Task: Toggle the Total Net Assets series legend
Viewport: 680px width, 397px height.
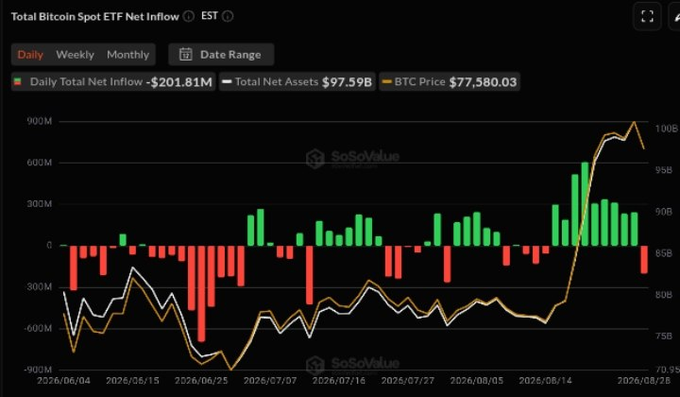Action: (297, 82)
